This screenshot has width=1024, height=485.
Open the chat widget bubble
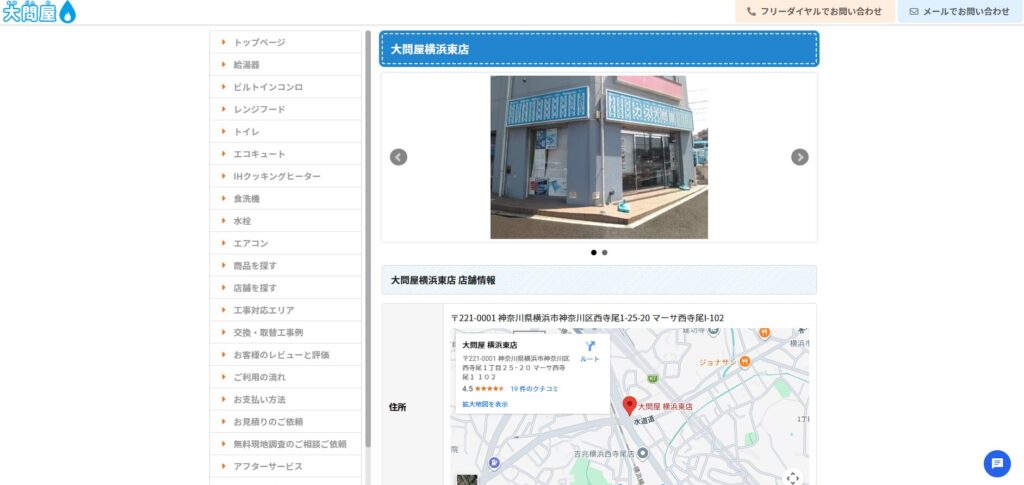[996, 463]
